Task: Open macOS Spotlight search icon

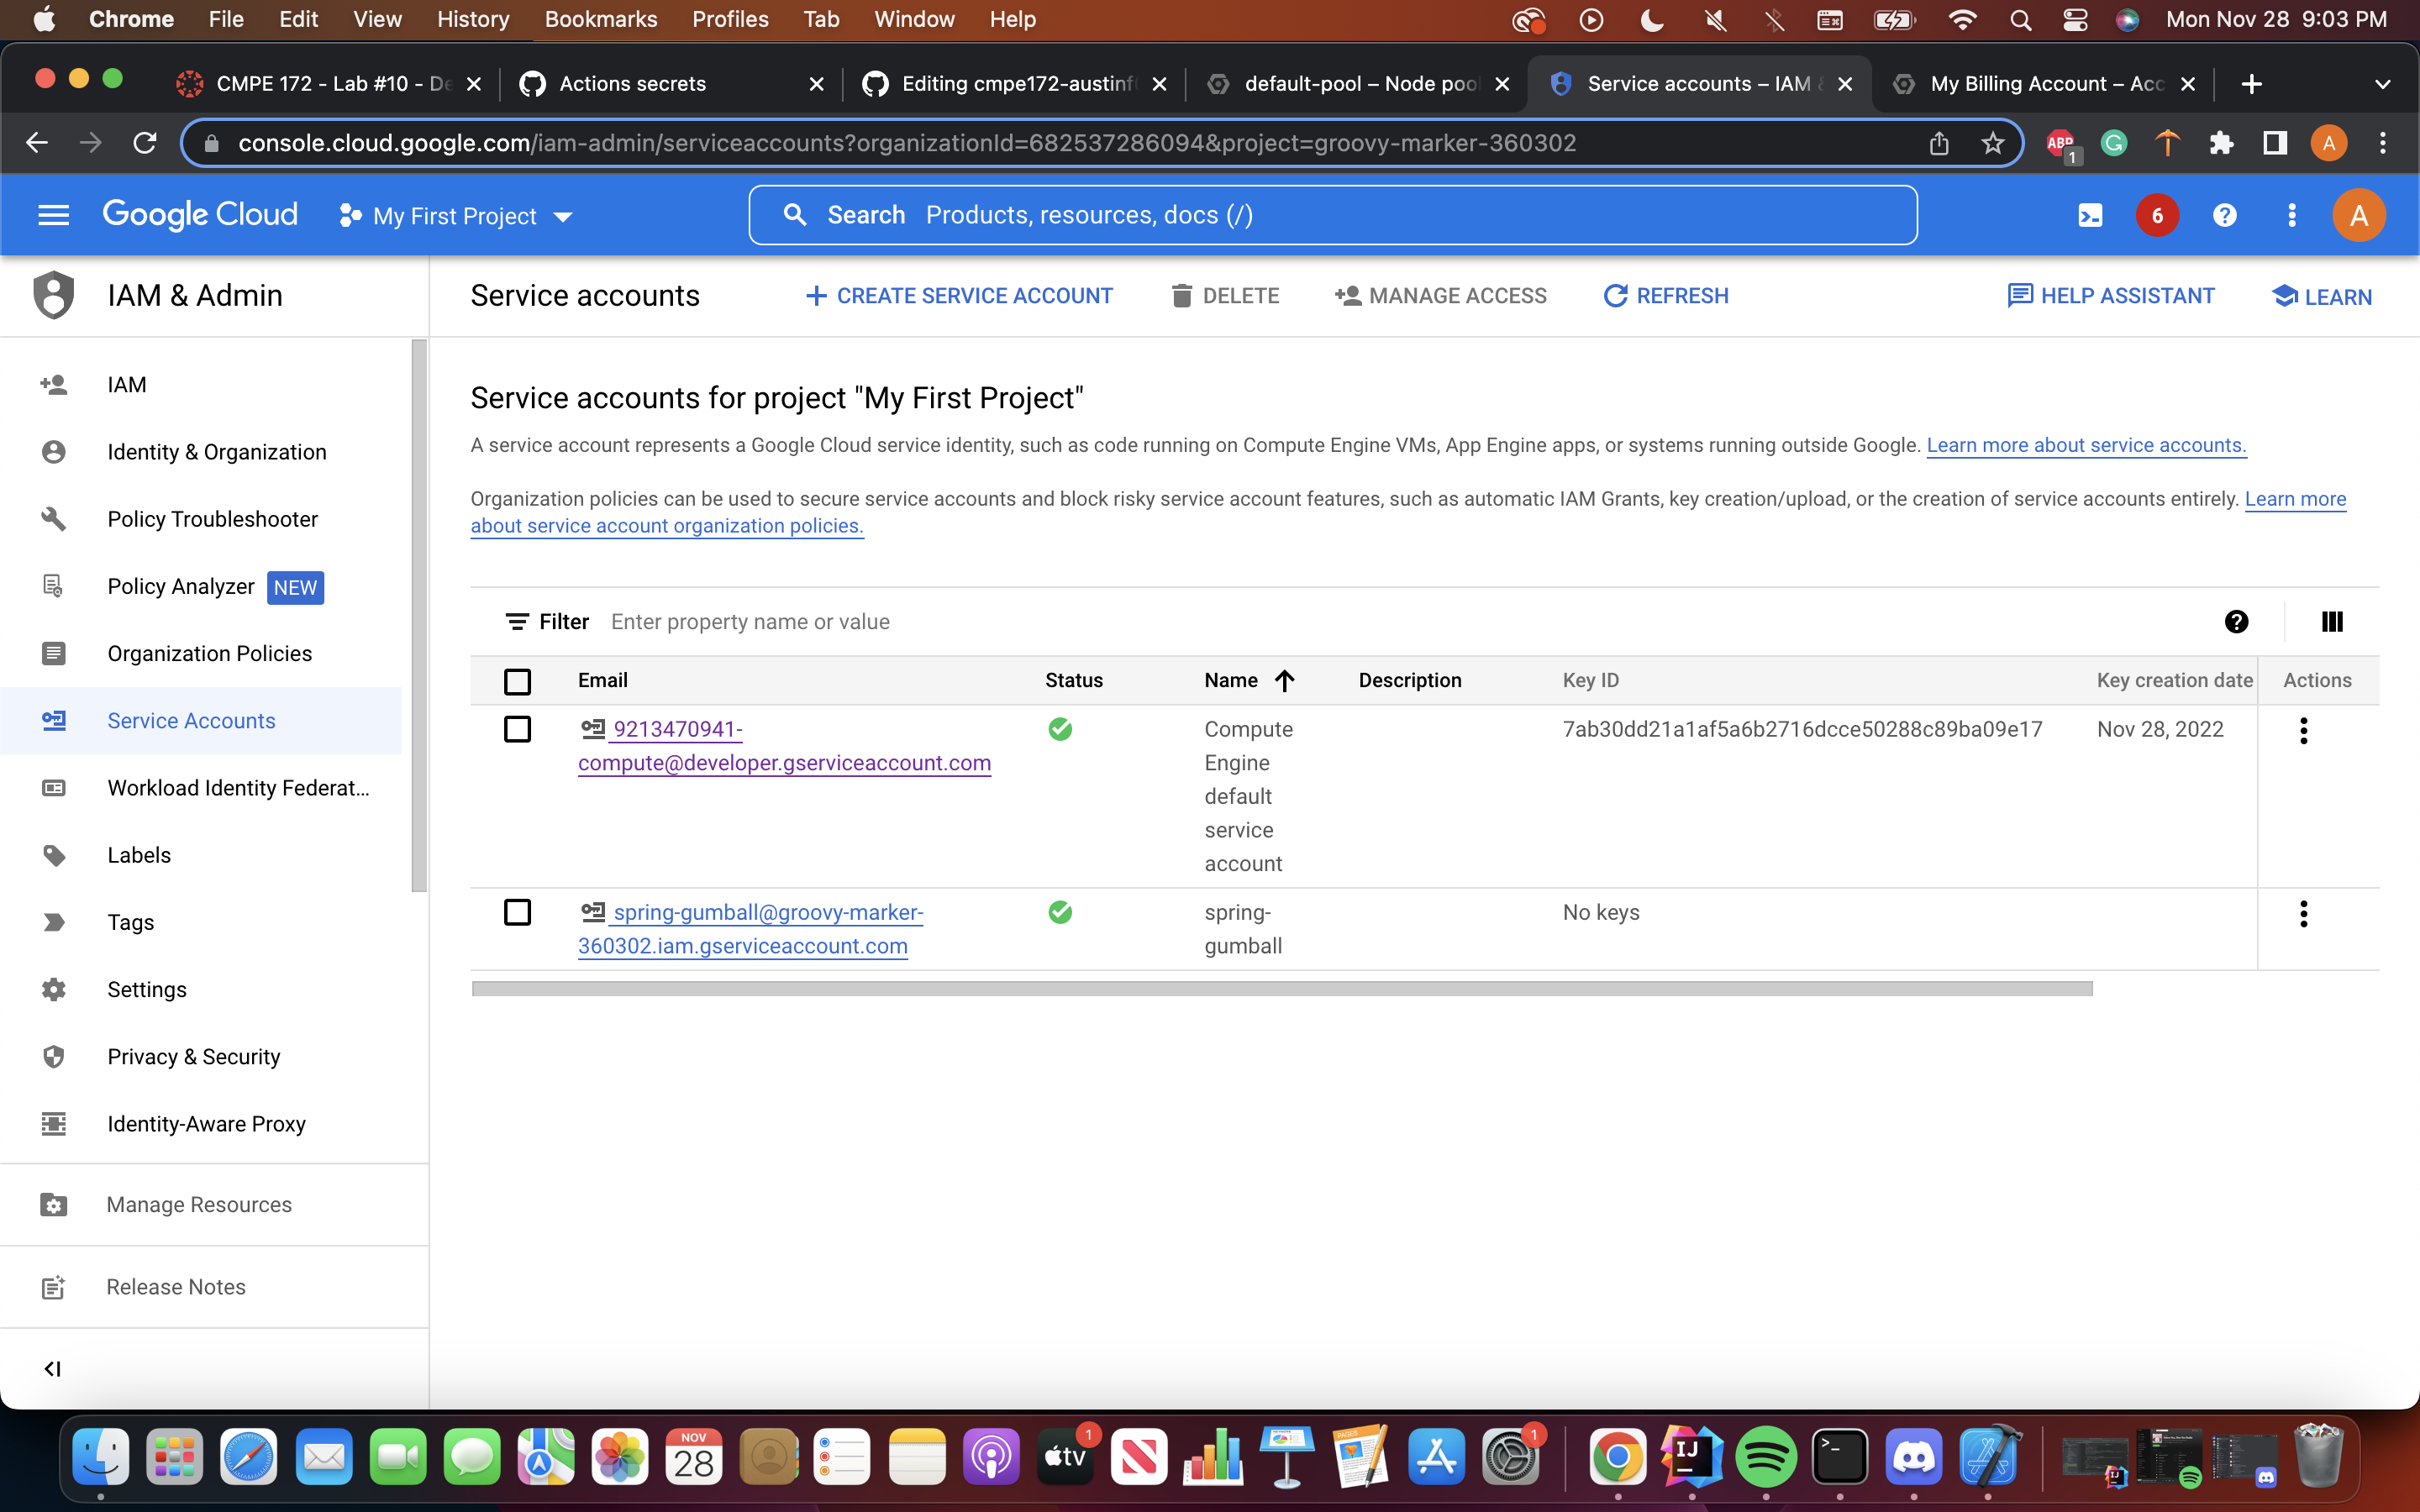Action: tap(2020, 20)
